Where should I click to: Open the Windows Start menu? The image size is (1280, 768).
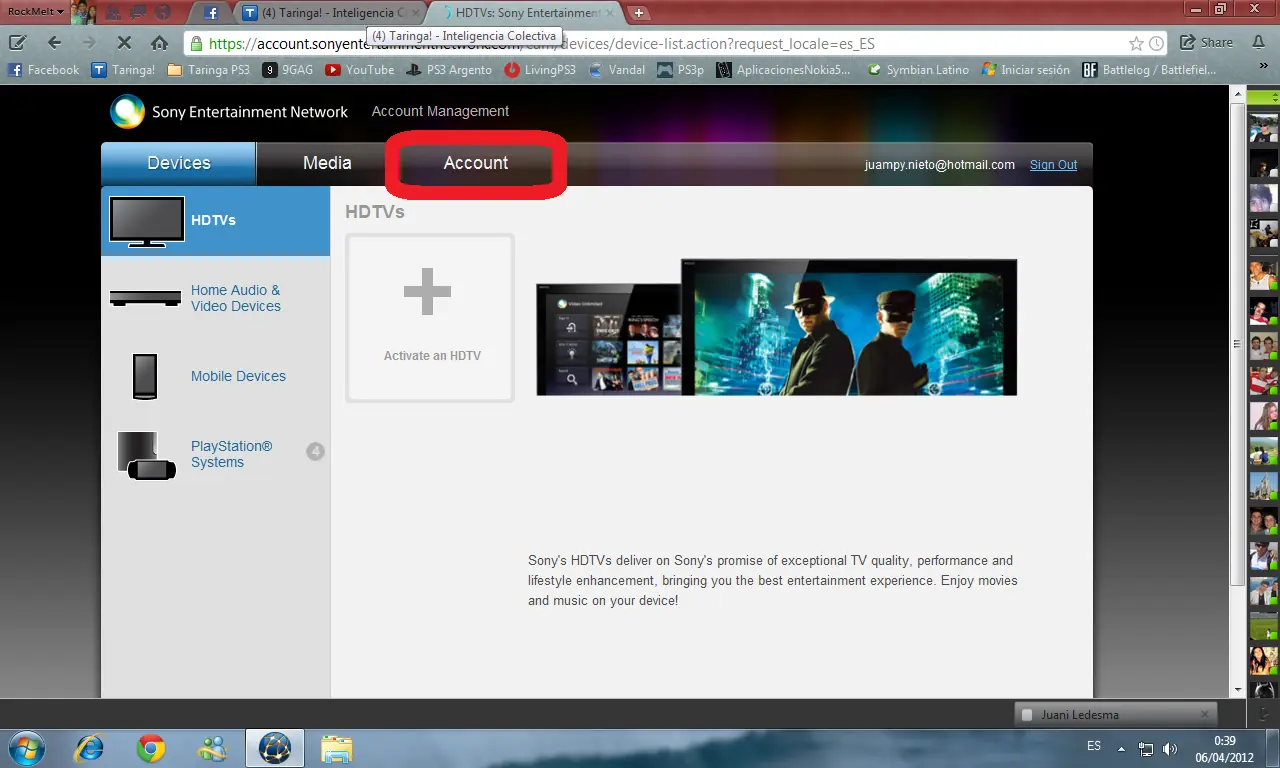[24, 748]
